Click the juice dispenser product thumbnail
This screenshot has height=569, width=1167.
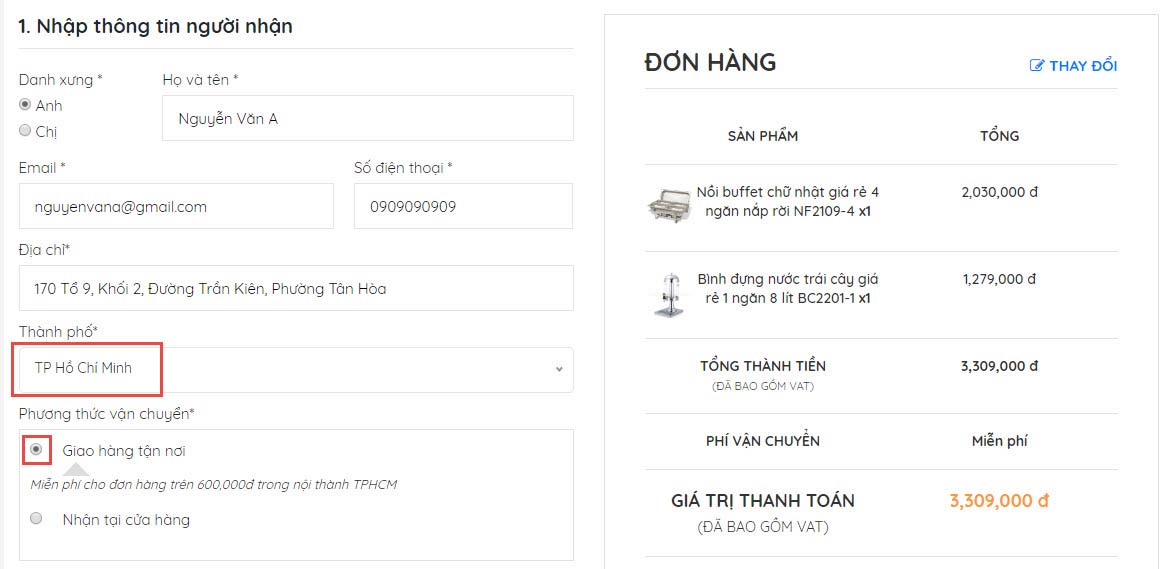tap(668, 293)
